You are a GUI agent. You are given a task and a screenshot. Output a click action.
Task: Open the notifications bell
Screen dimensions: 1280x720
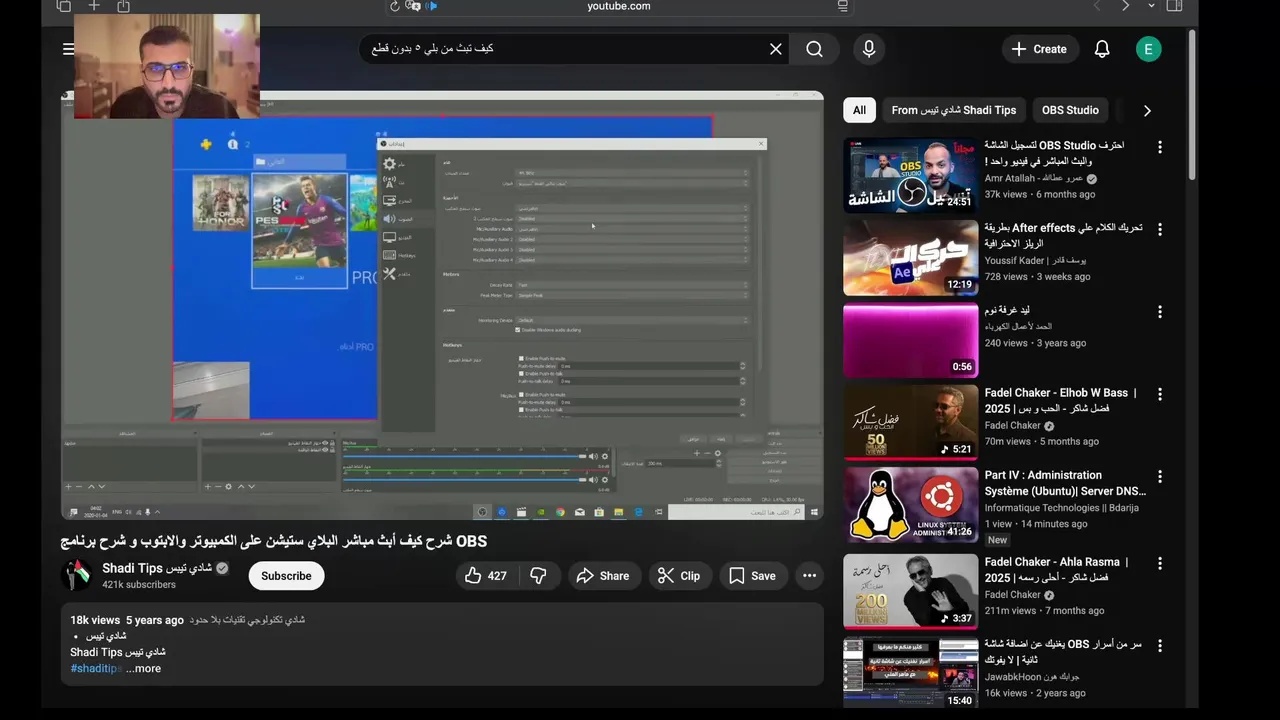point(1102,49)
